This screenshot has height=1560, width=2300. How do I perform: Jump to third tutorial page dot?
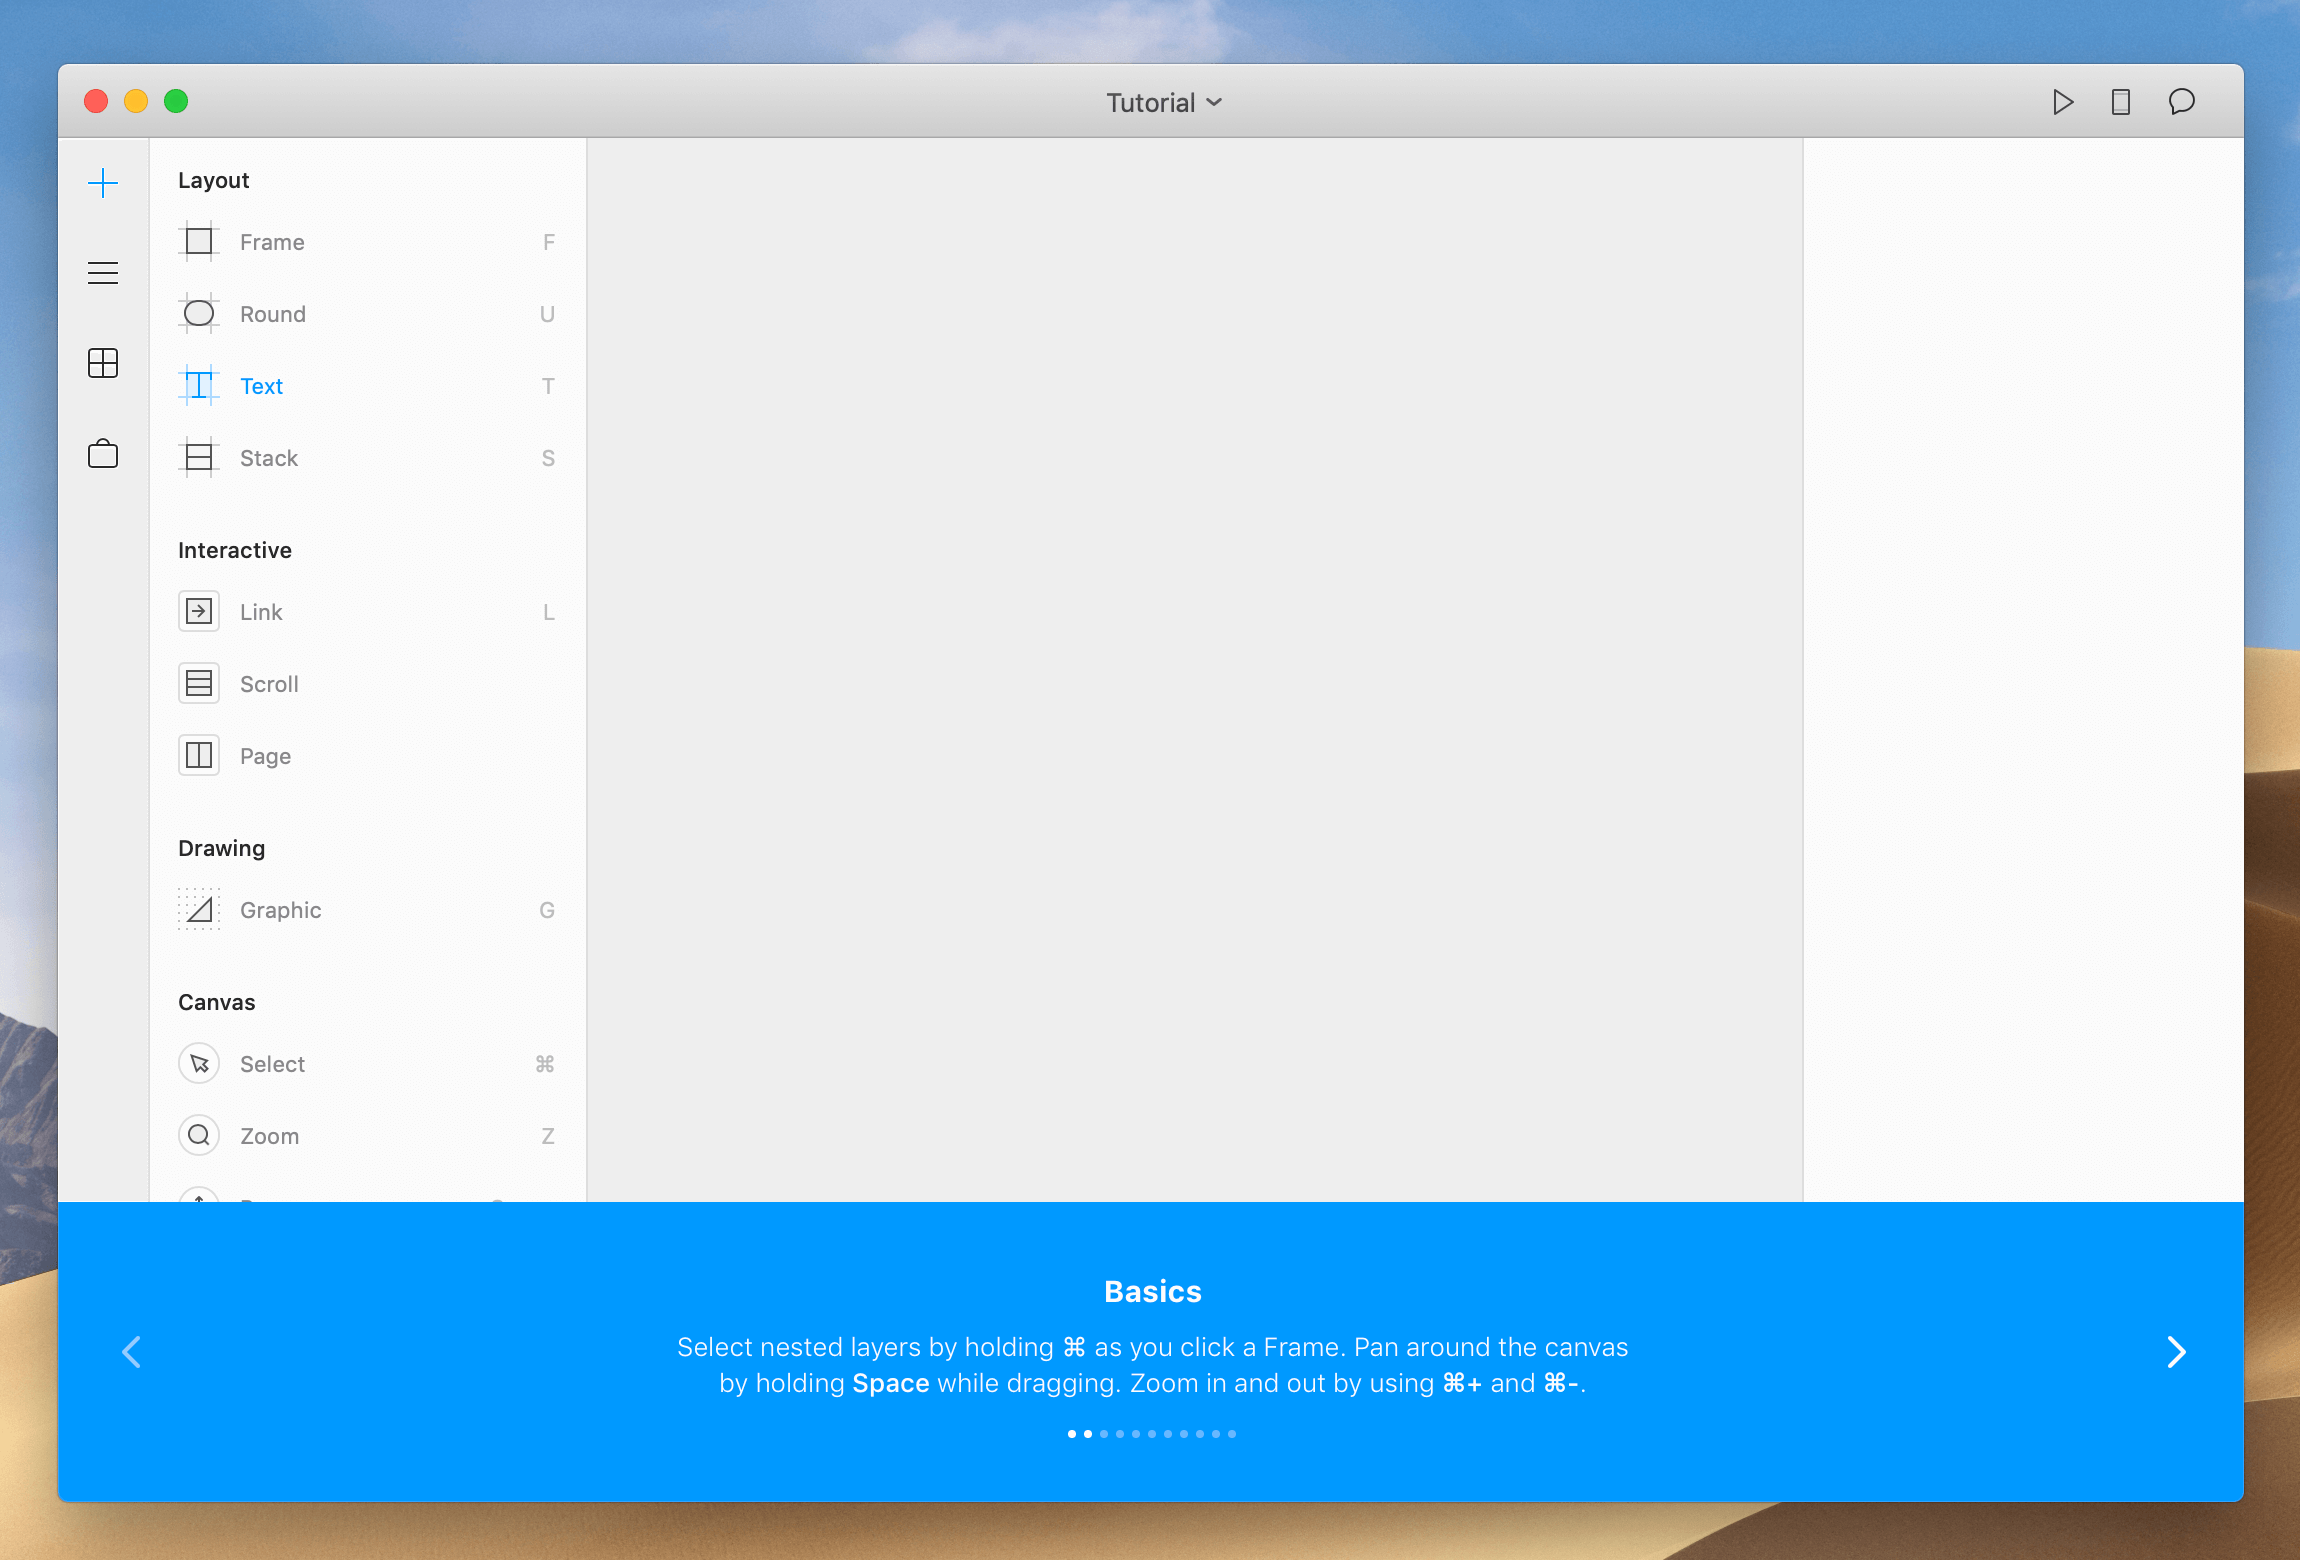(1104, 1434)
